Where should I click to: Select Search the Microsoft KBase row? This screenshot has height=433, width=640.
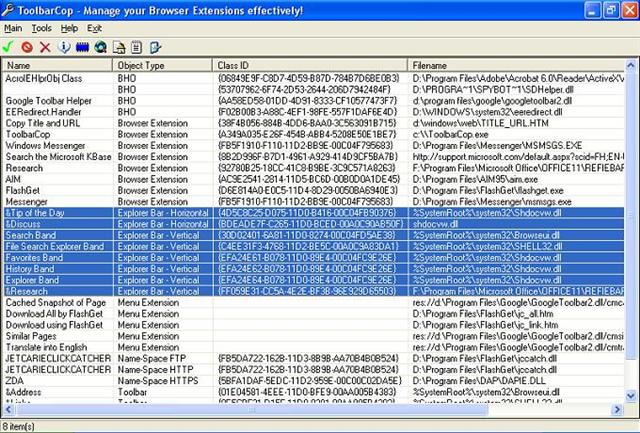tap(313, 157)
